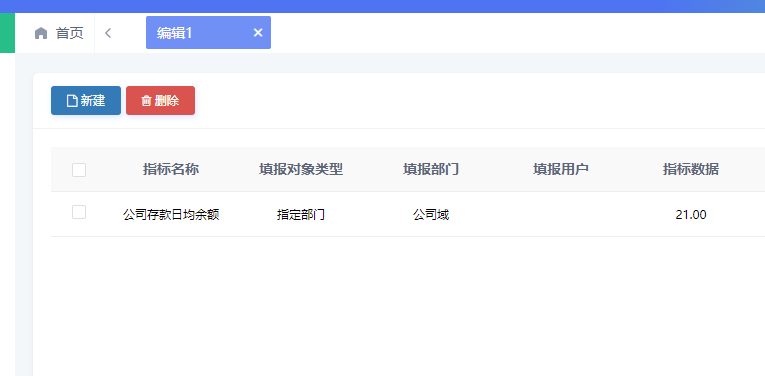The image size is (765, 376).
Task: Click the 指标名称 column header
Action: point(171,169)
